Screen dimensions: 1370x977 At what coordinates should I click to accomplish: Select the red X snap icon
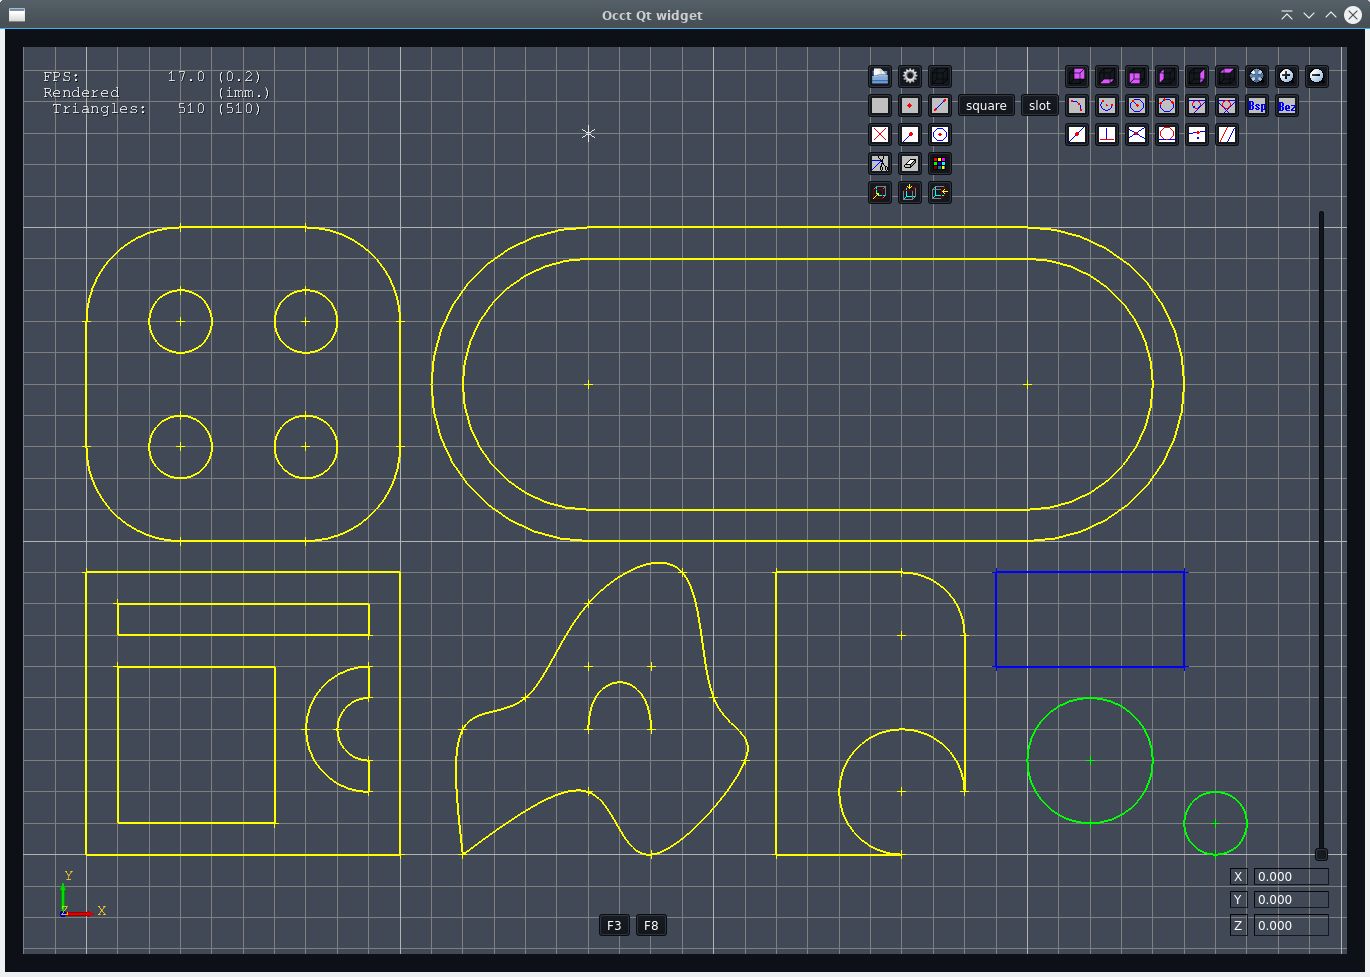click(x=880, y=134)
